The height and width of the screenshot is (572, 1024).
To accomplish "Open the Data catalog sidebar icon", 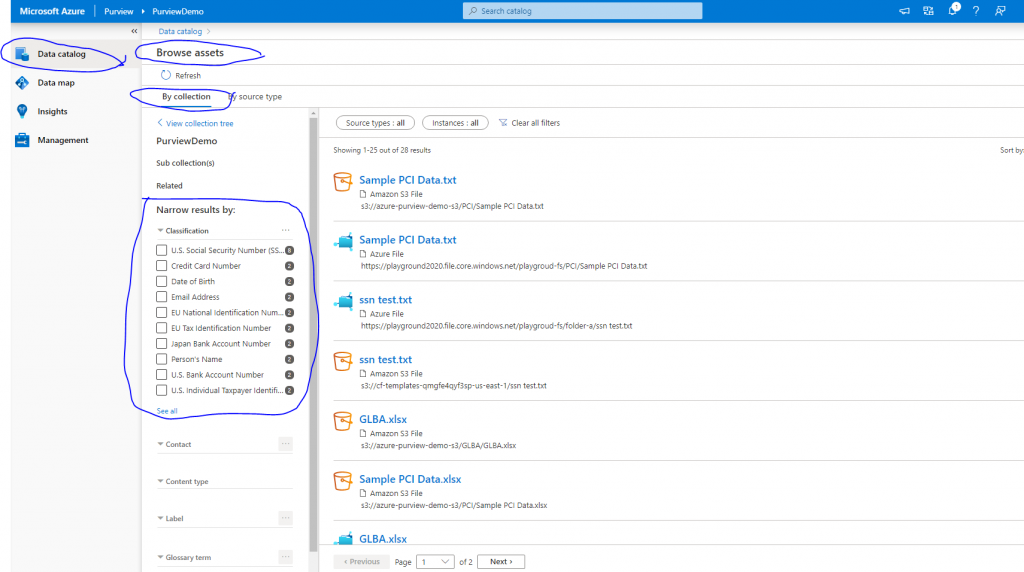I will (x=22, y=54).
